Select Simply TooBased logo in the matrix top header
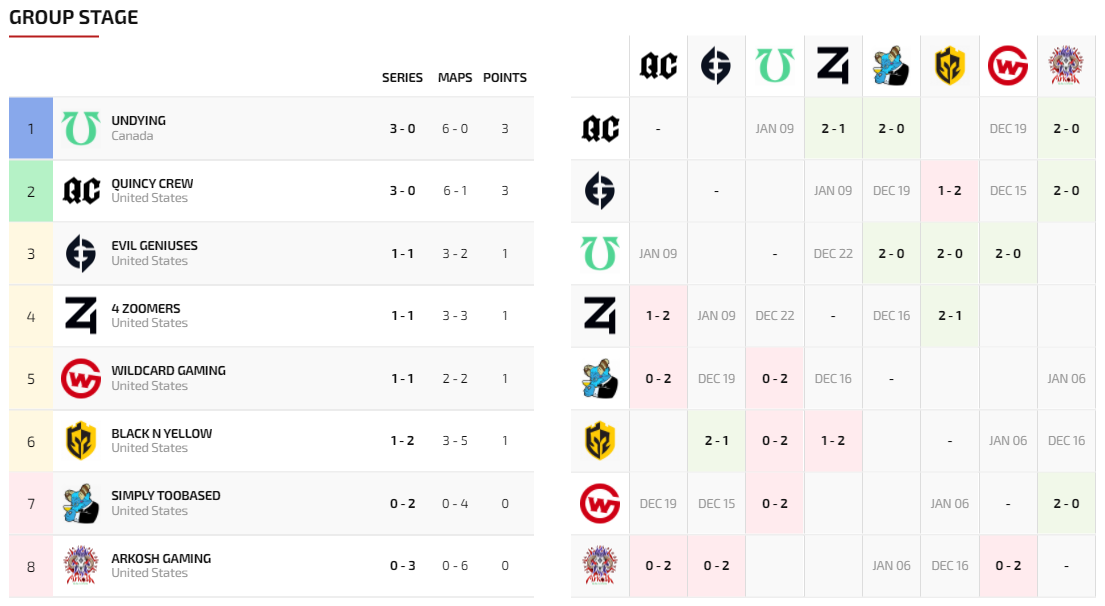1105x606 pixels. [891, 66]
